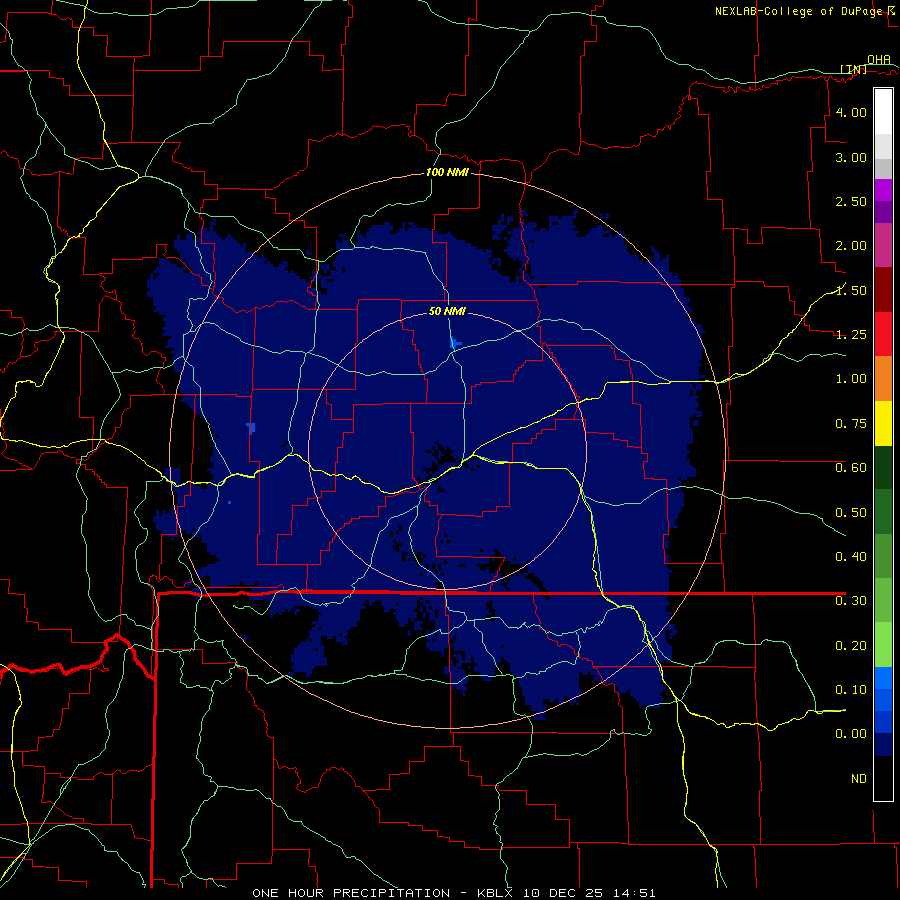Click the 1.25 scale label
Image resolution: width=900 pixels, height=900 pixels.
pyautogui.click(x=851, y=335)
